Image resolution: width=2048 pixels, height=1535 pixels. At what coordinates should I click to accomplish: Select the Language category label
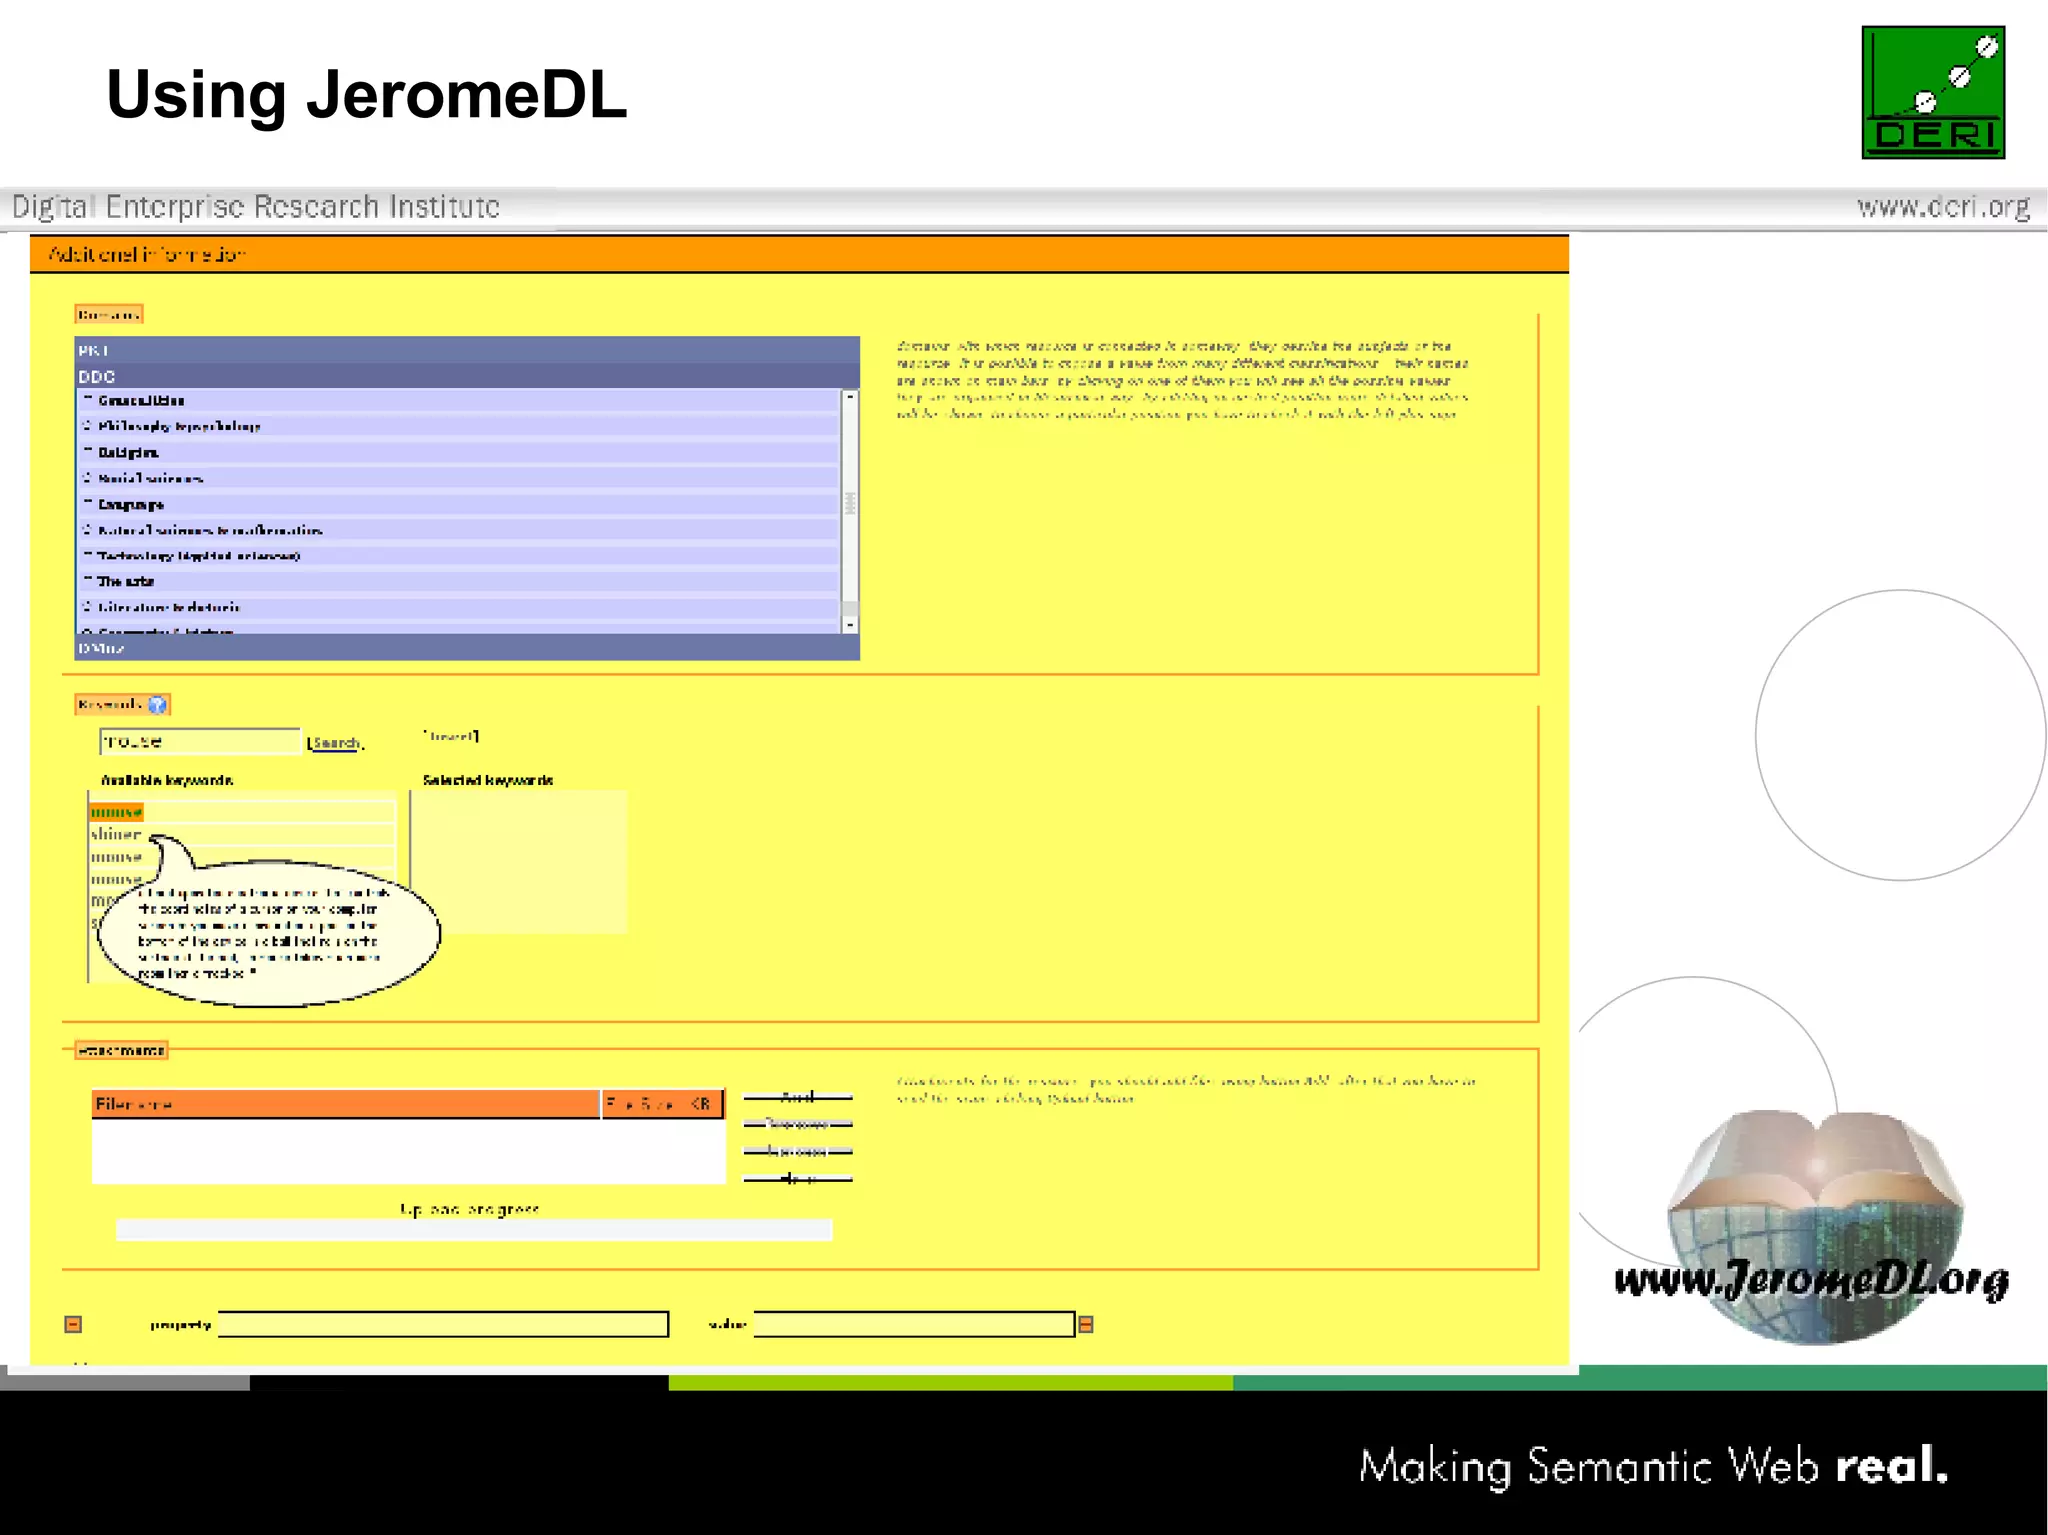(x=131, y=504)
